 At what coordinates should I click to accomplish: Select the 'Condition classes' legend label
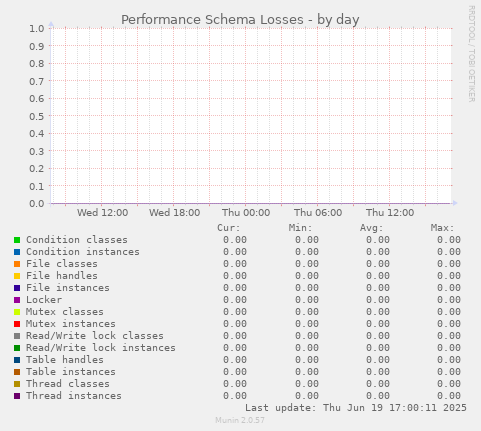point(77,240)
